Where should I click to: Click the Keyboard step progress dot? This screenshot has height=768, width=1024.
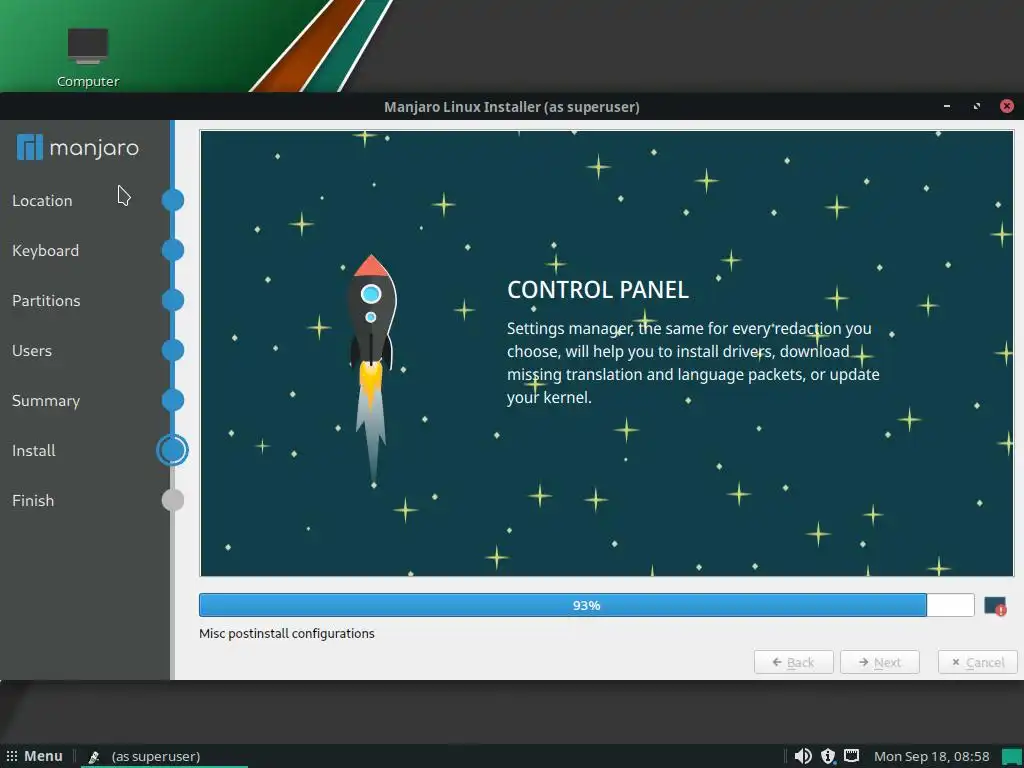pos(173,250)
